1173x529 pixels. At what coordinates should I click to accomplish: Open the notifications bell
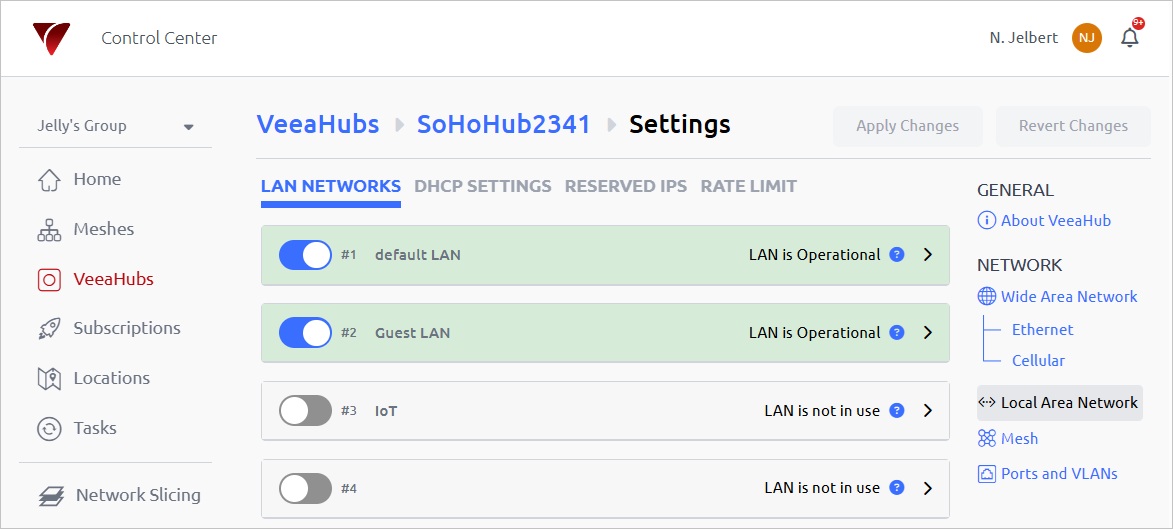[x=1130, y=37]
